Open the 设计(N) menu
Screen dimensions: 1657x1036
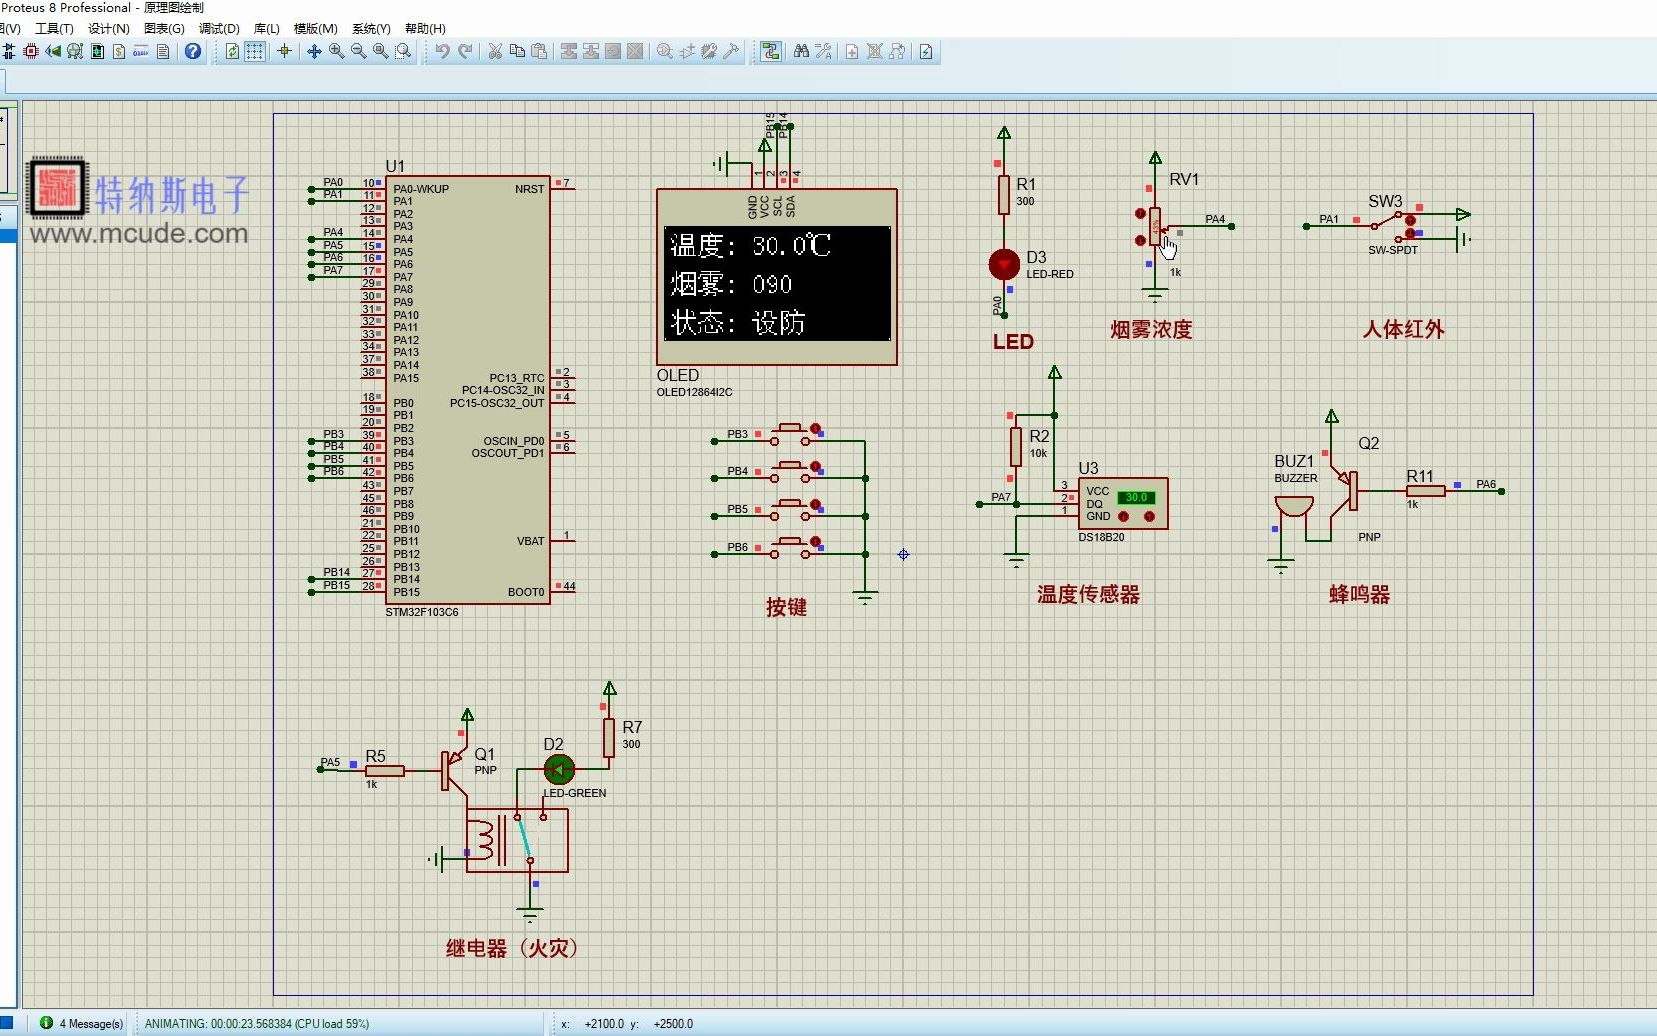tap(109, 29)
